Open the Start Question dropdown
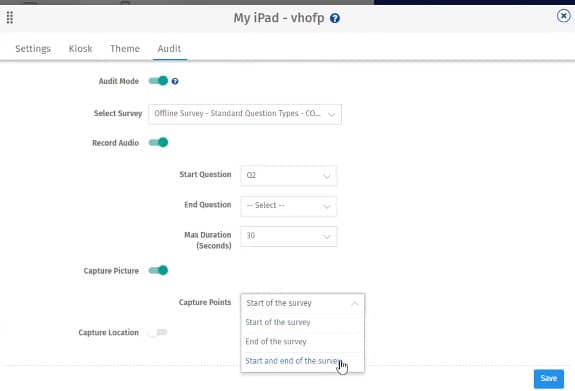This screenshot has width=575, height=391. coord(288,176)
